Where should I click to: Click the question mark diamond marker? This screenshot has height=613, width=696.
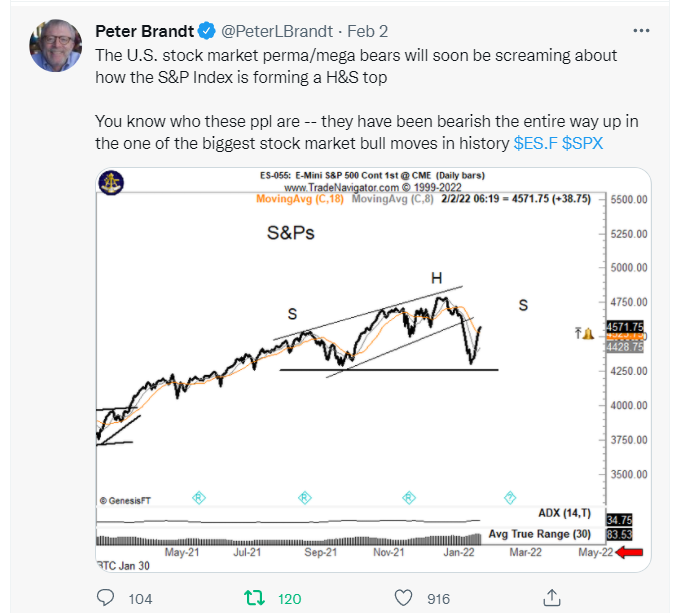(x=511, y=497)
